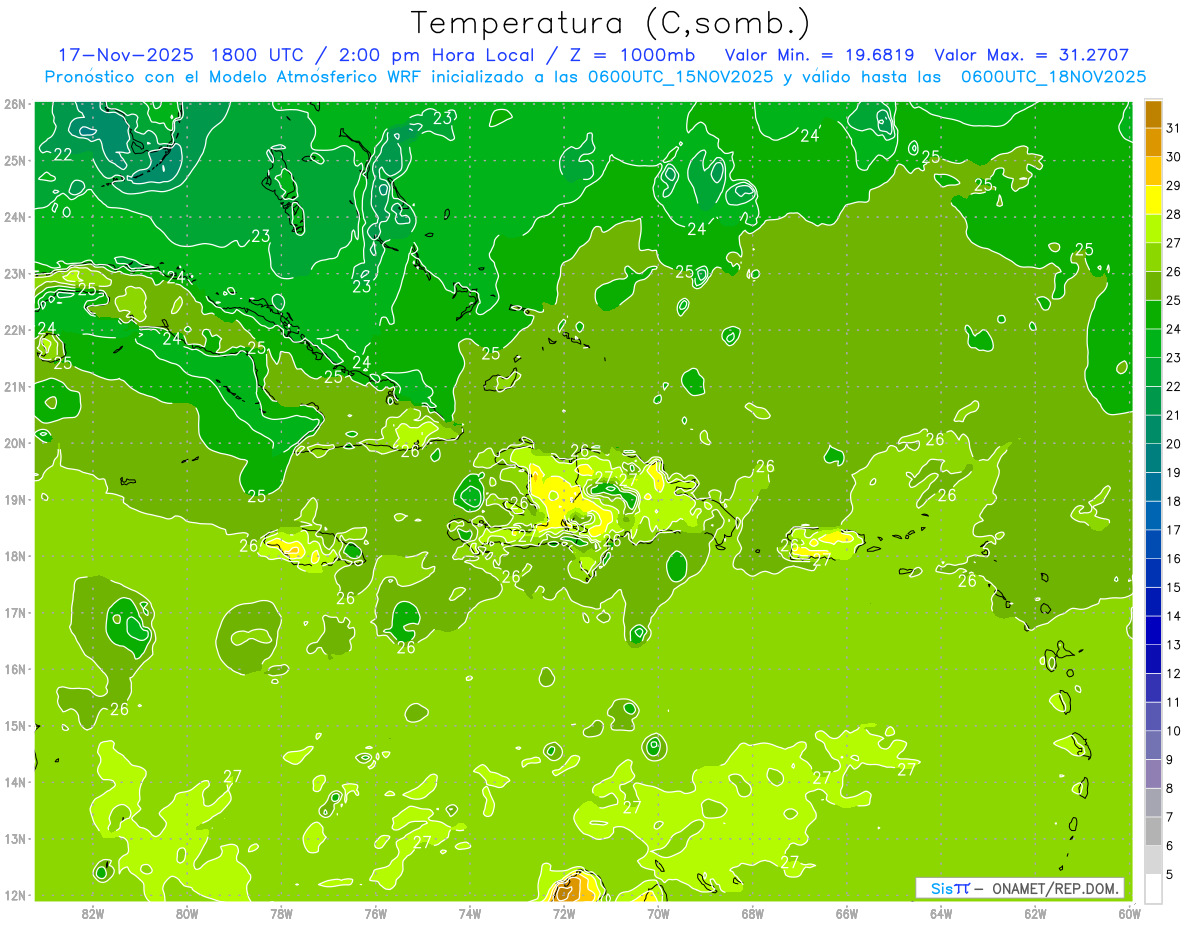The height and width of the screenshot is (927, 1200).
Task: Click the "72W" longitude axis label
Action: point(564,913)
